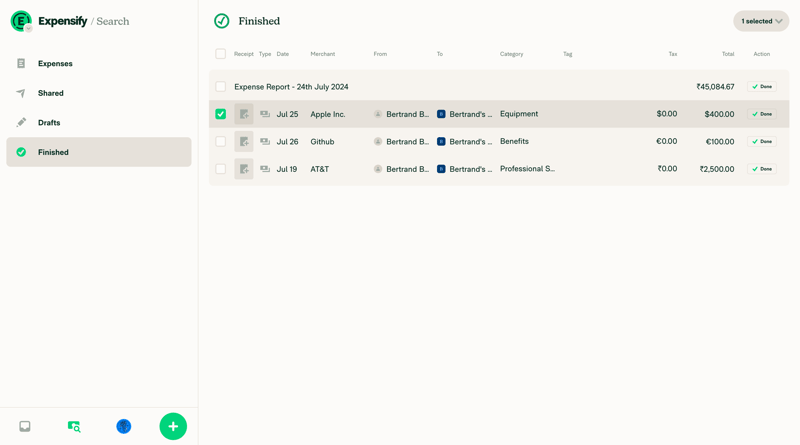The height and width of the screenshot is (445, 800).
Task: Click the Benefits category cell
Action: click(514, 141)
